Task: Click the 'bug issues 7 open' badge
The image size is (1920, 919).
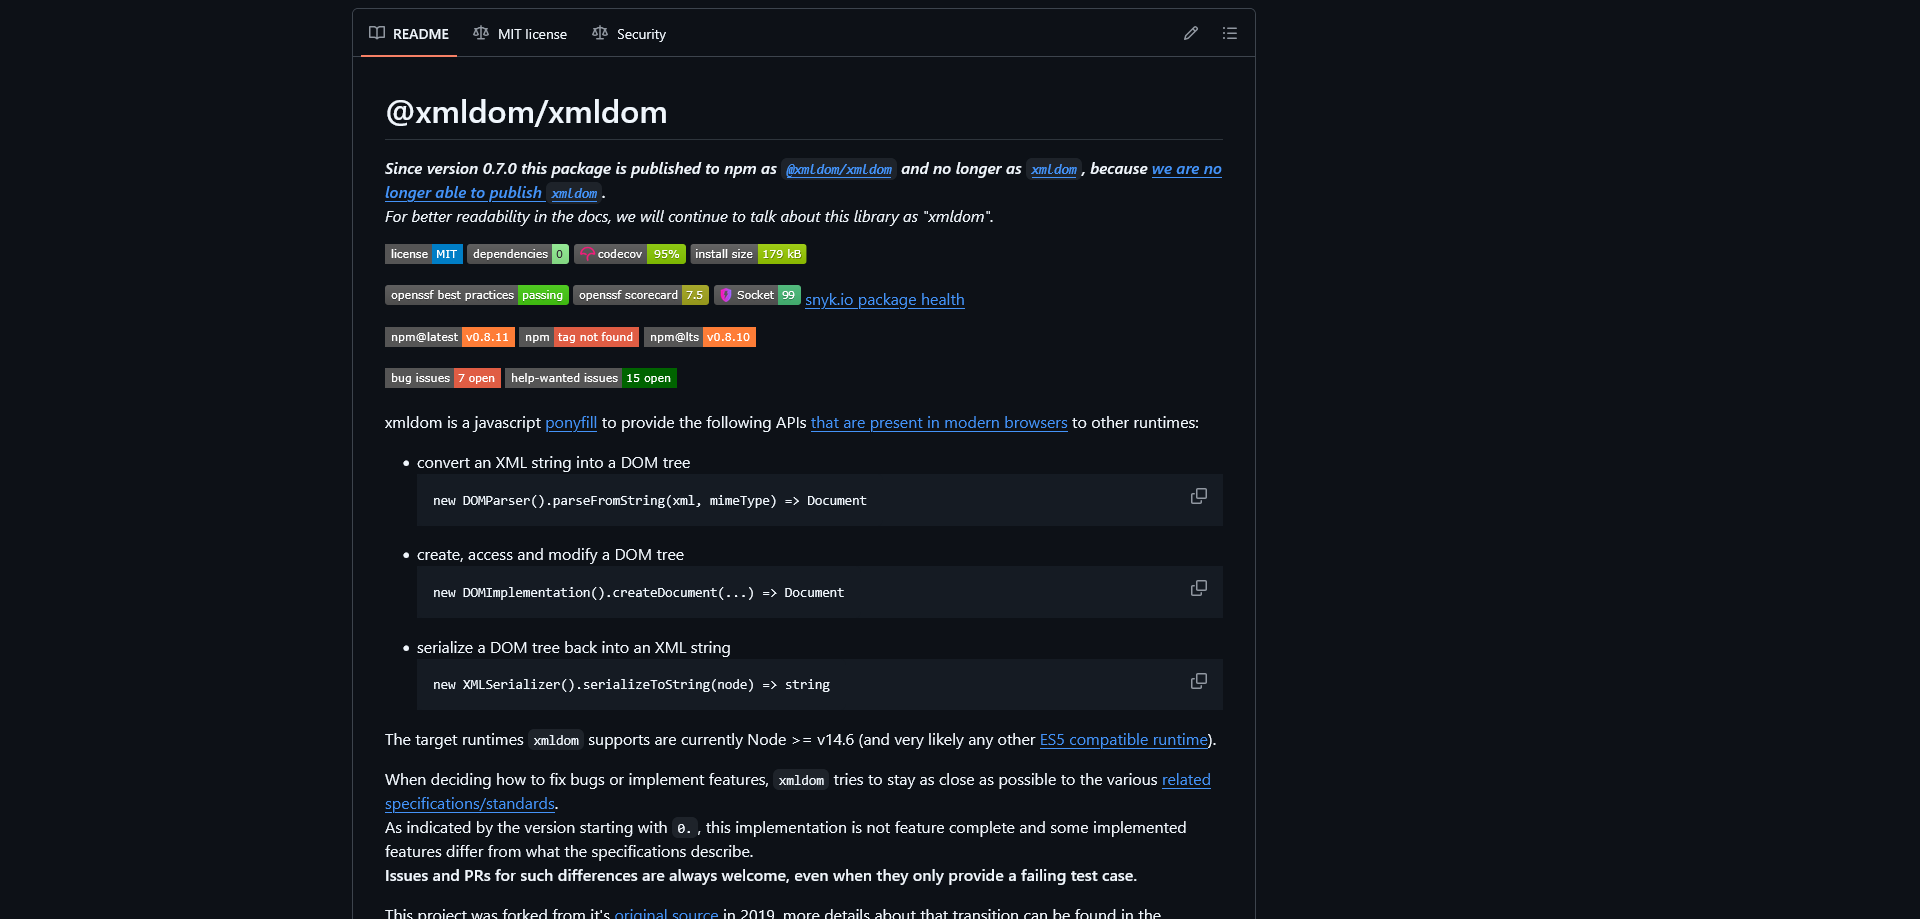Action: (x=442, y=378)
